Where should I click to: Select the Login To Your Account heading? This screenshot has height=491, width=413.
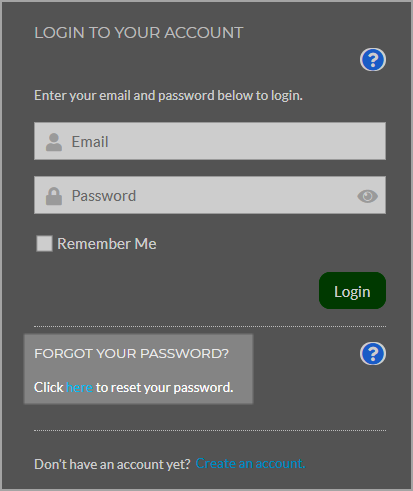(139, 33)
